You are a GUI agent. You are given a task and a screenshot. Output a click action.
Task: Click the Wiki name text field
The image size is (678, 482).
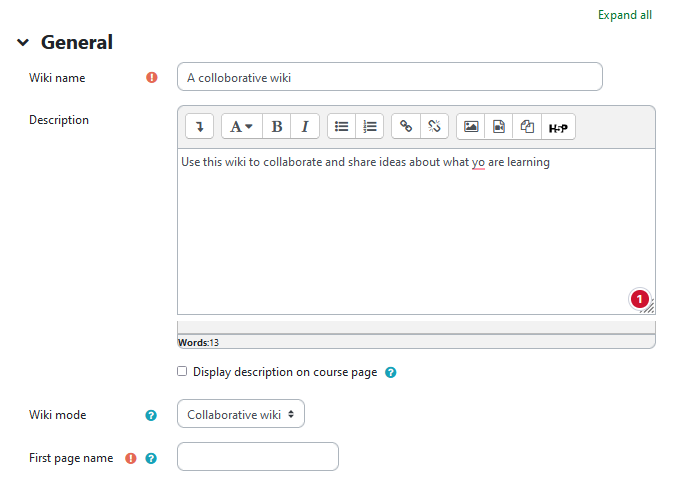click(x=390, y=77)
